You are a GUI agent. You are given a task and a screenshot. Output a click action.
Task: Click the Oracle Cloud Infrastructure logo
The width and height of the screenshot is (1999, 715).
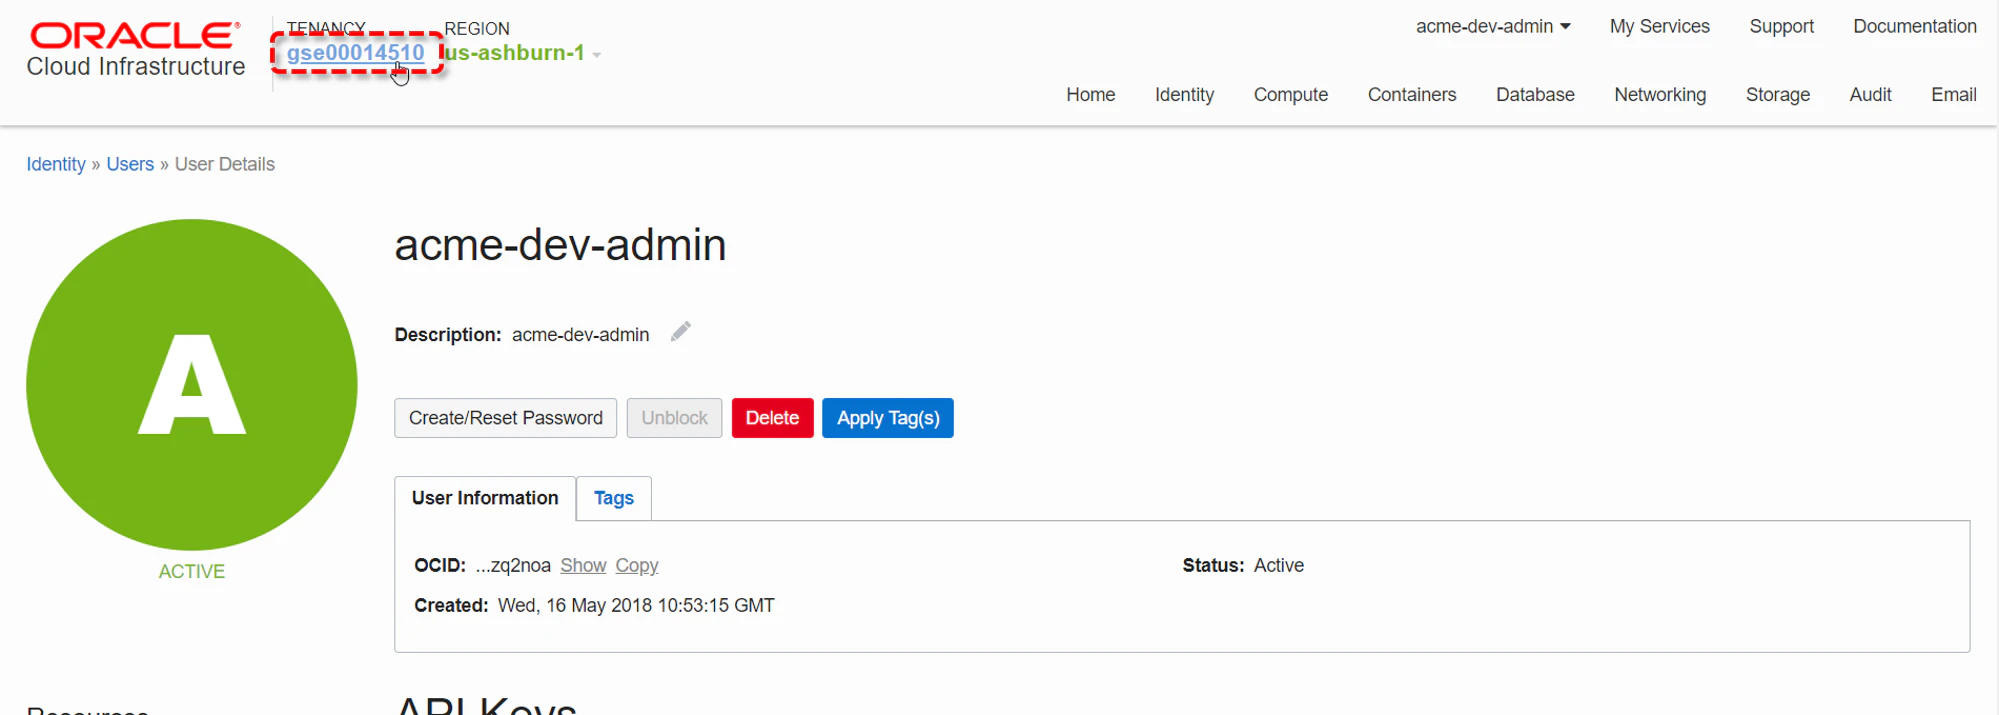click(x=136, y=50)
